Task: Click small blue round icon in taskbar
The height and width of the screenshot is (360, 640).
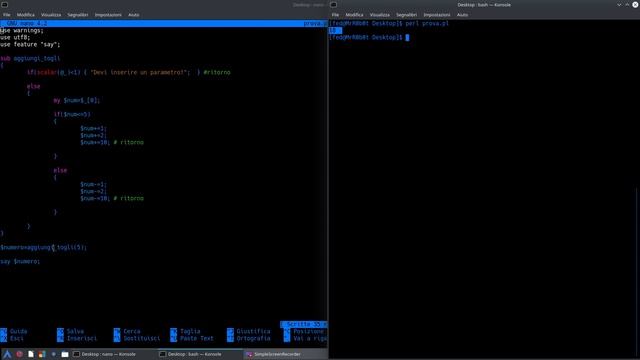Action: (x=53, y=354)
